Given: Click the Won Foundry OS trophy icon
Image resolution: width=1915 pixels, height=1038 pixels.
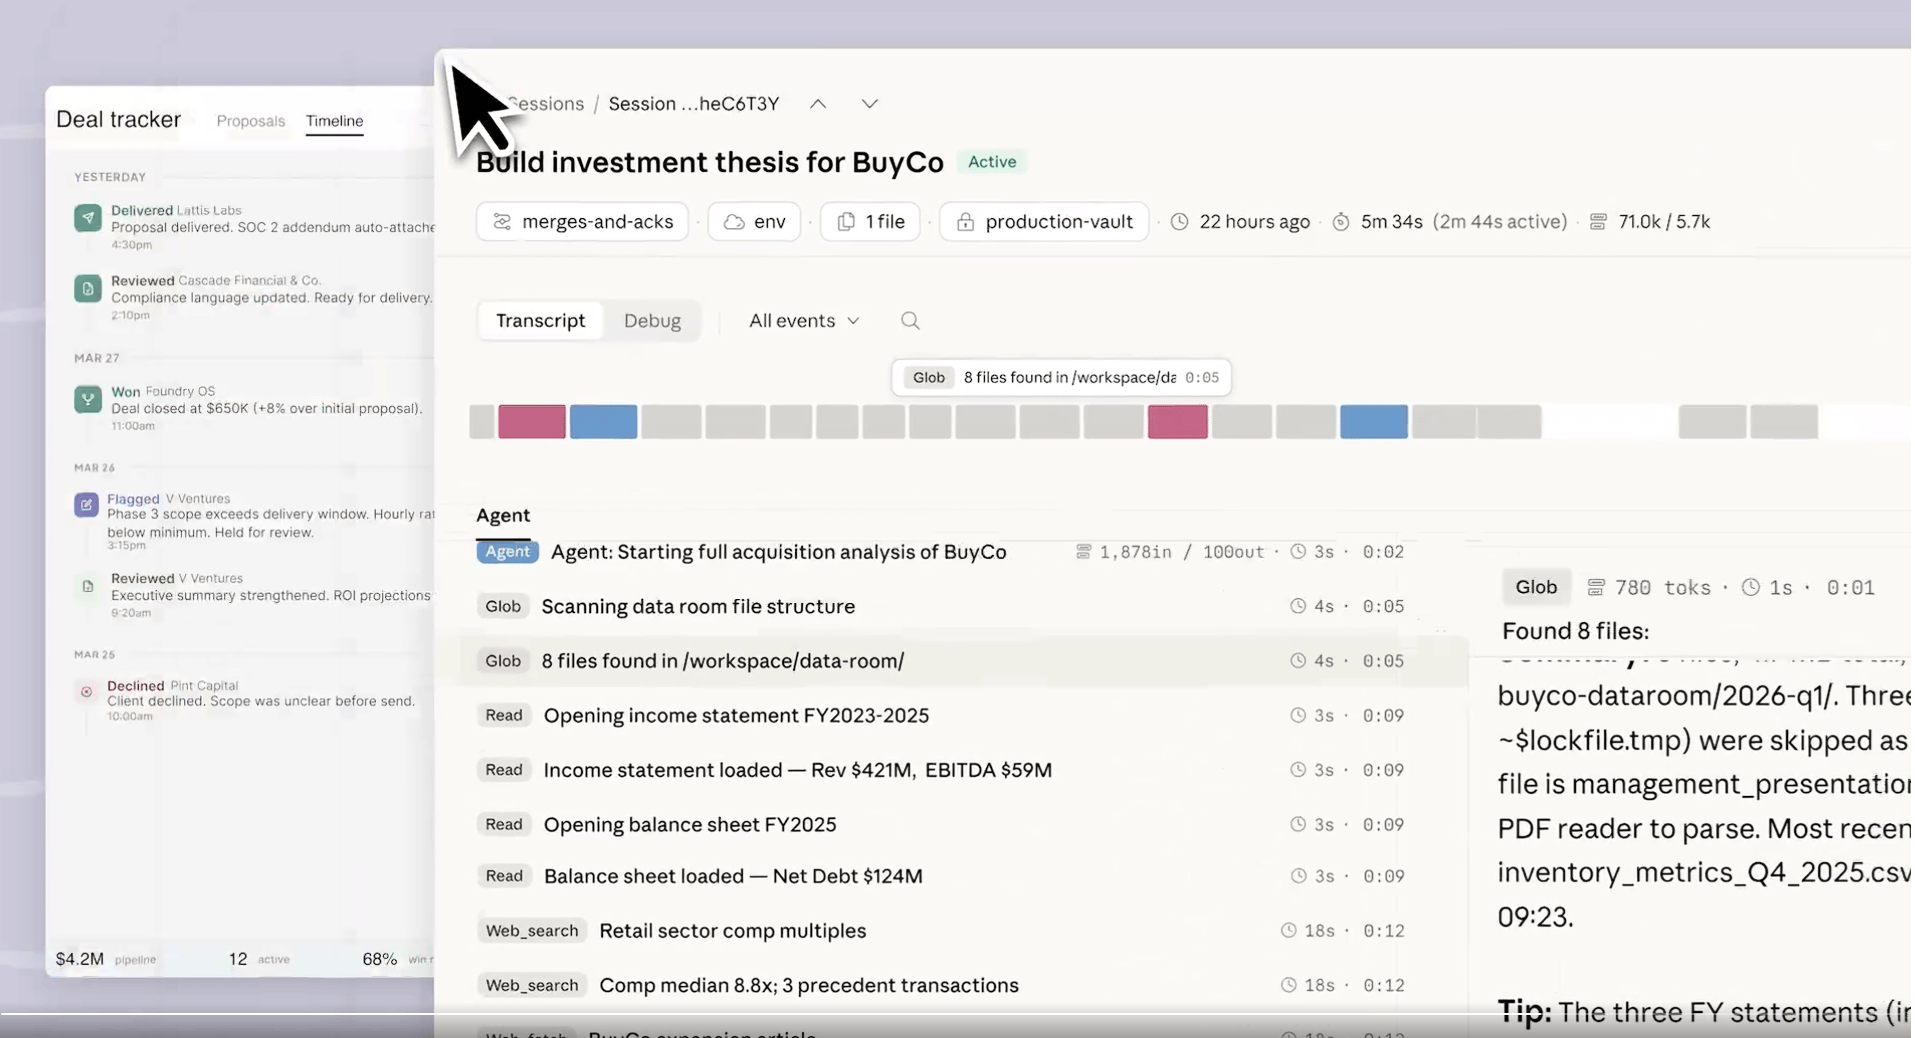Looking at the screenshot, I should coord(88,399).
